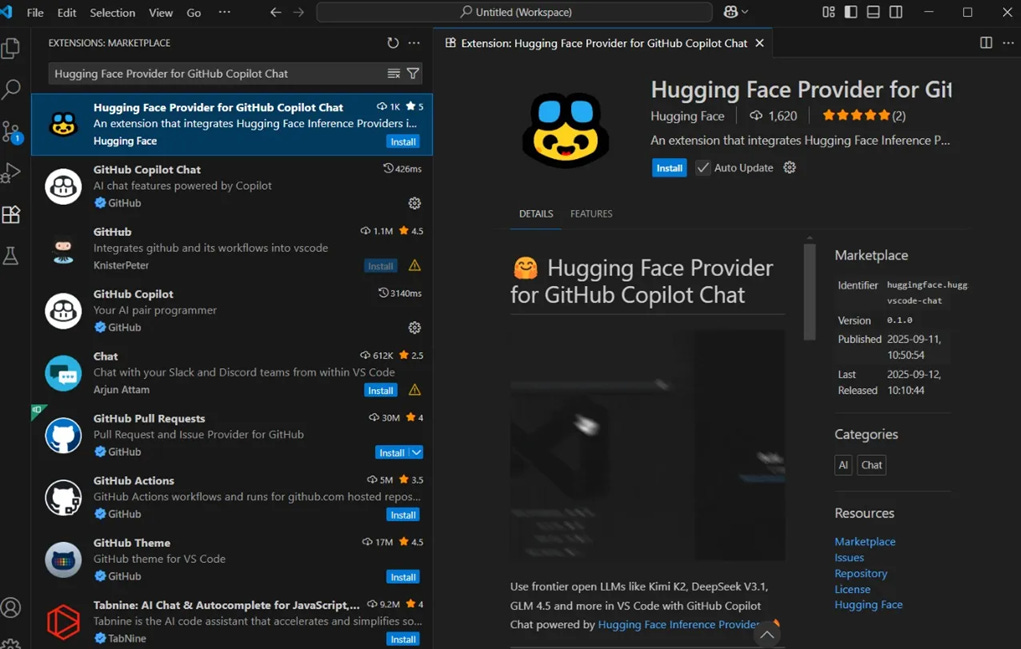Viewport: 1021px width, 649px height.
Task: Open the extension filter options
Action: [413, 74]
